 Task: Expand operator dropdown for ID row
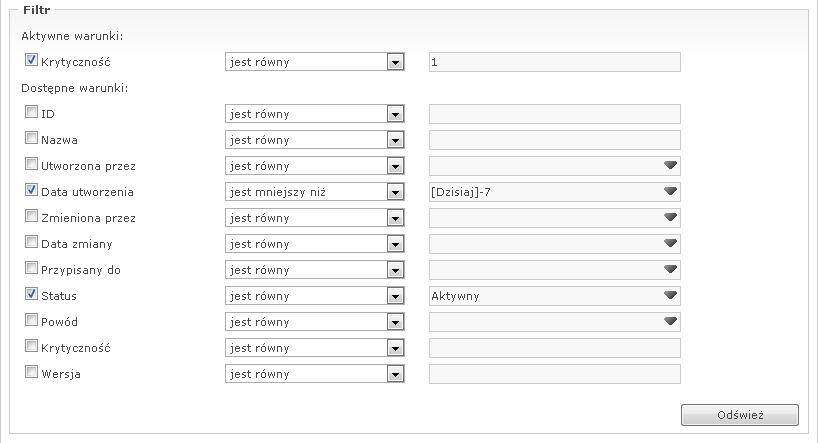click(x=396, y=114)
